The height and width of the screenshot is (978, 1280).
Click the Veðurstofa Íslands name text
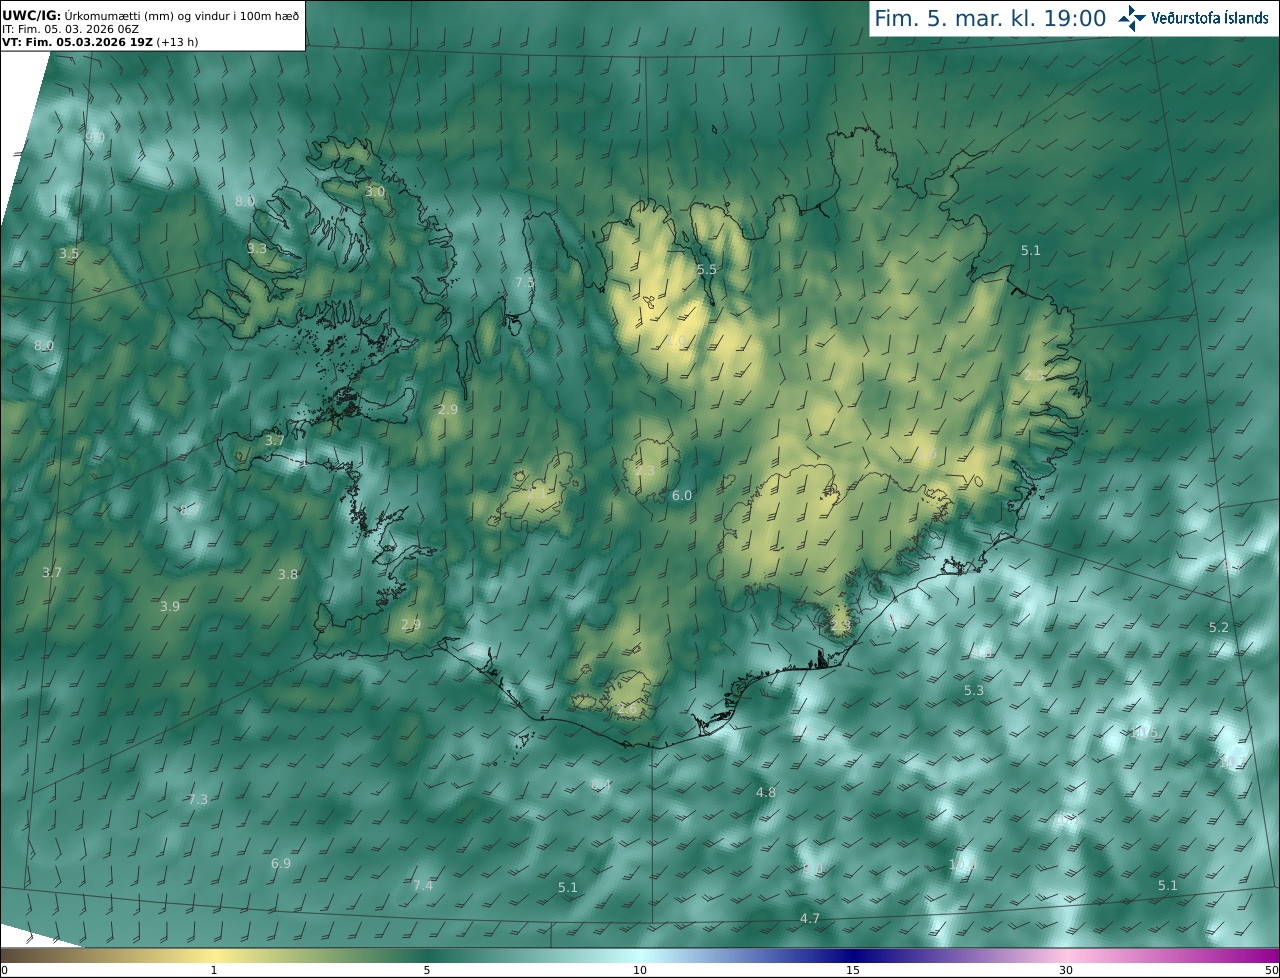[1210, 18]
